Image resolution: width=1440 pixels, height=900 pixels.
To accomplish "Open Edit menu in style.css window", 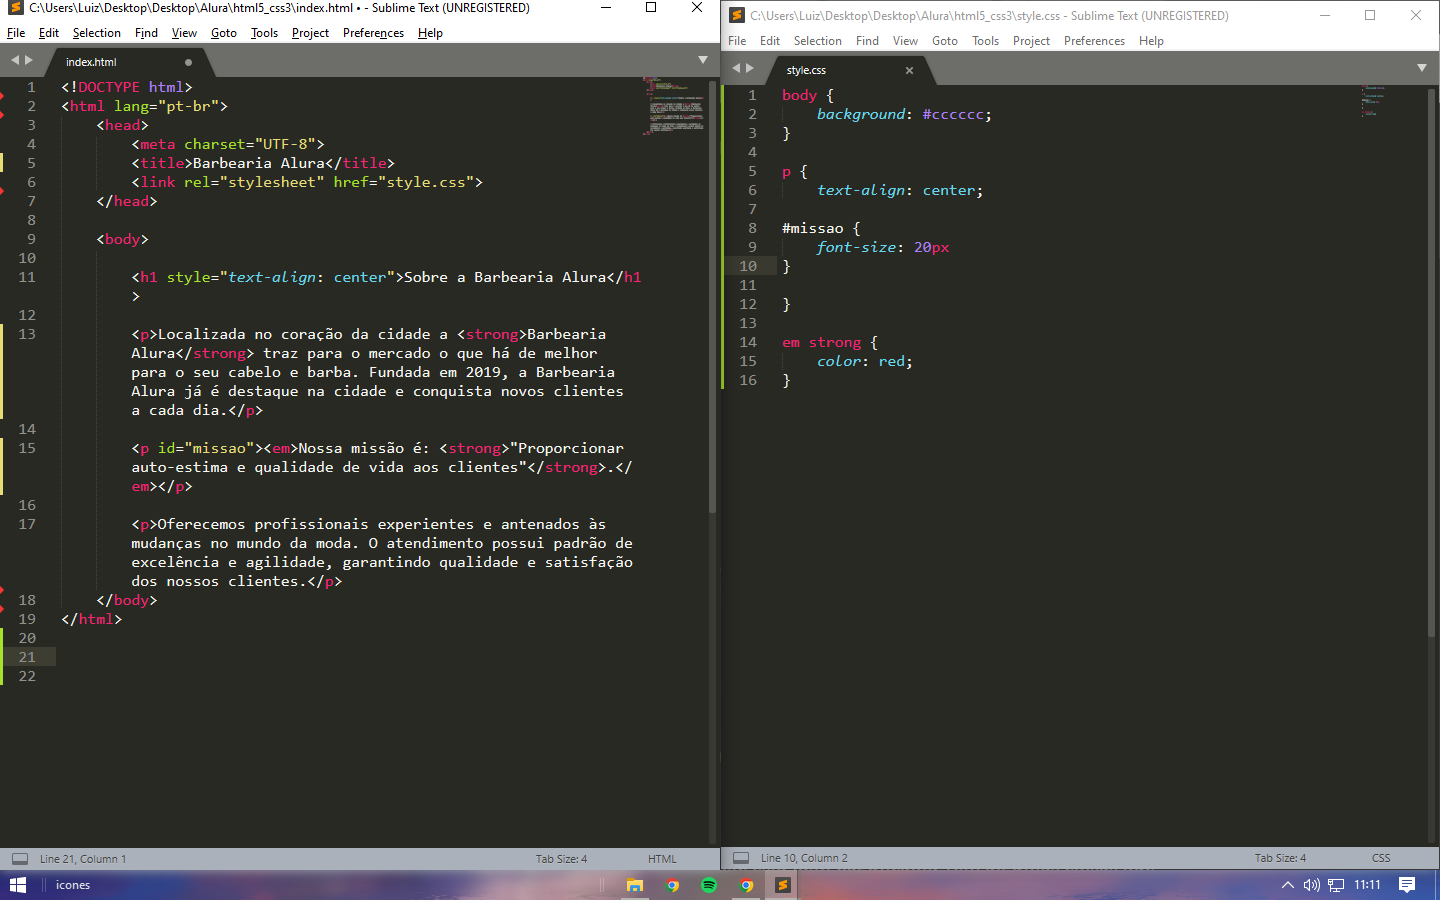I will pyautogui.click(x=770, y=41).
